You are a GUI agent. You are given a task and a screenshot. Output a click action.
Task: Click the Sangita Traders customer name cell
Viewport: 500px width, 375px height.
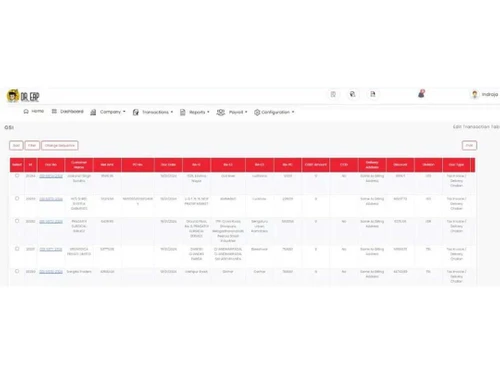click(79, 272)
